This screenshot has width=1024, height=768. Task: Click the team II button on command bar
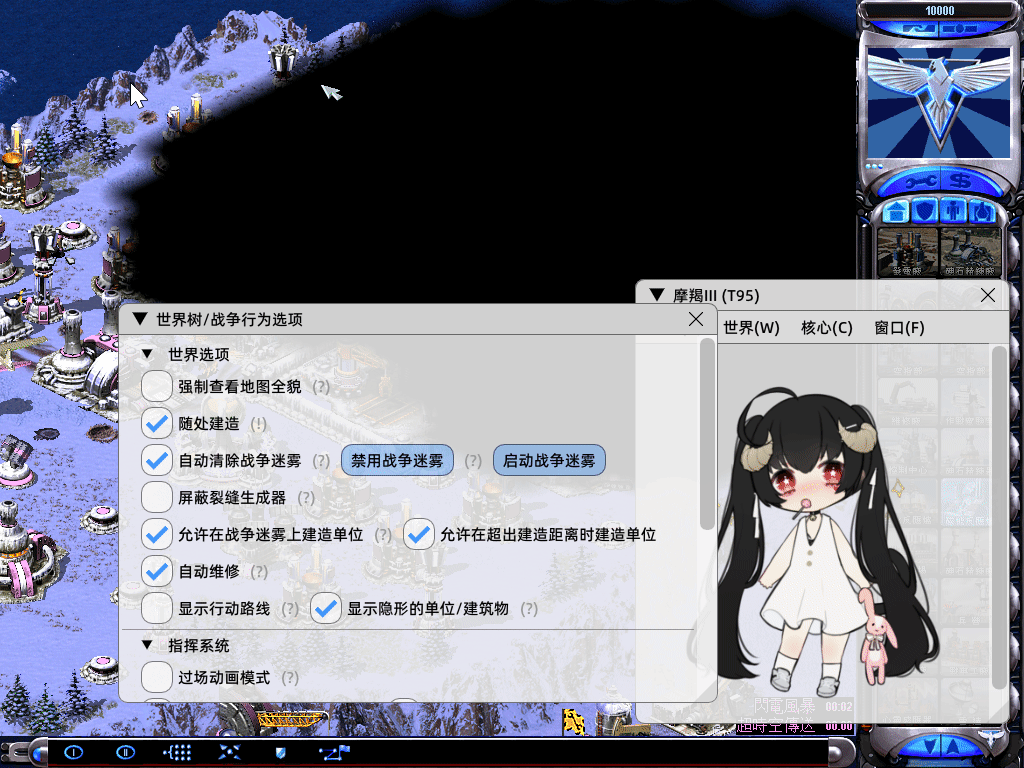coord(125,753)
